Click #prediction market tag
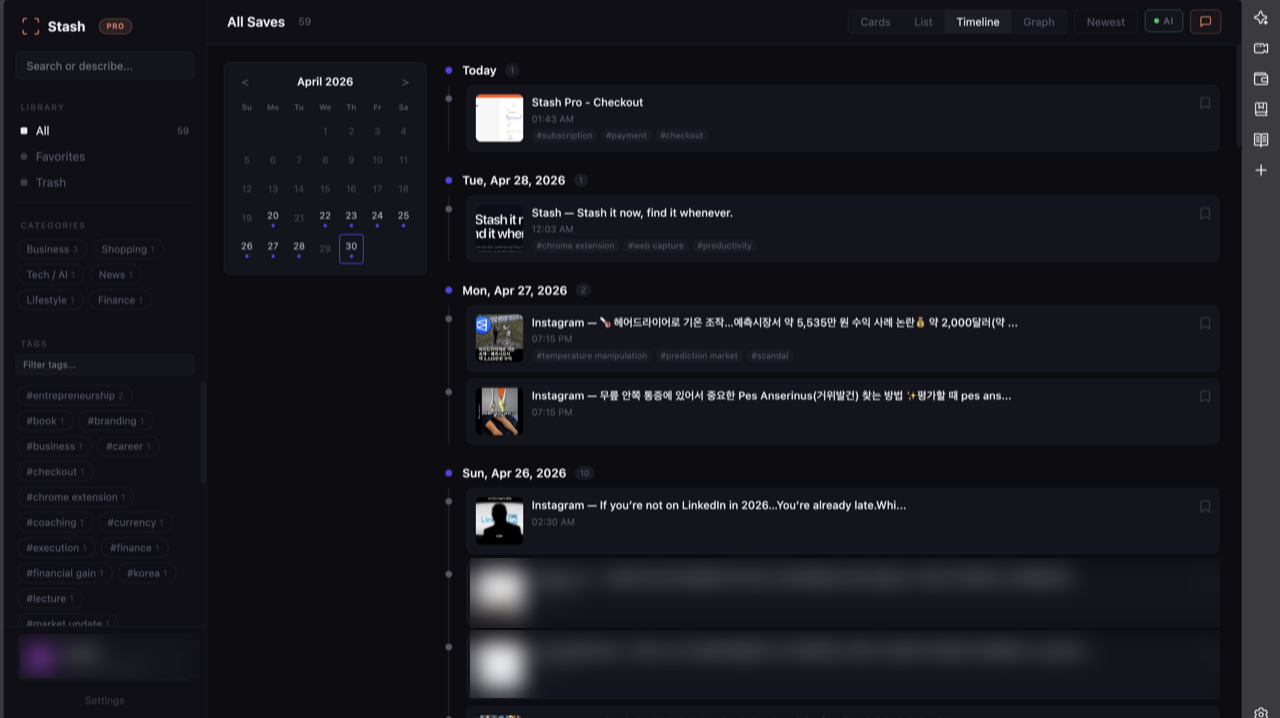This screenshot has height=718, width=1280. (x=699, y=355)
